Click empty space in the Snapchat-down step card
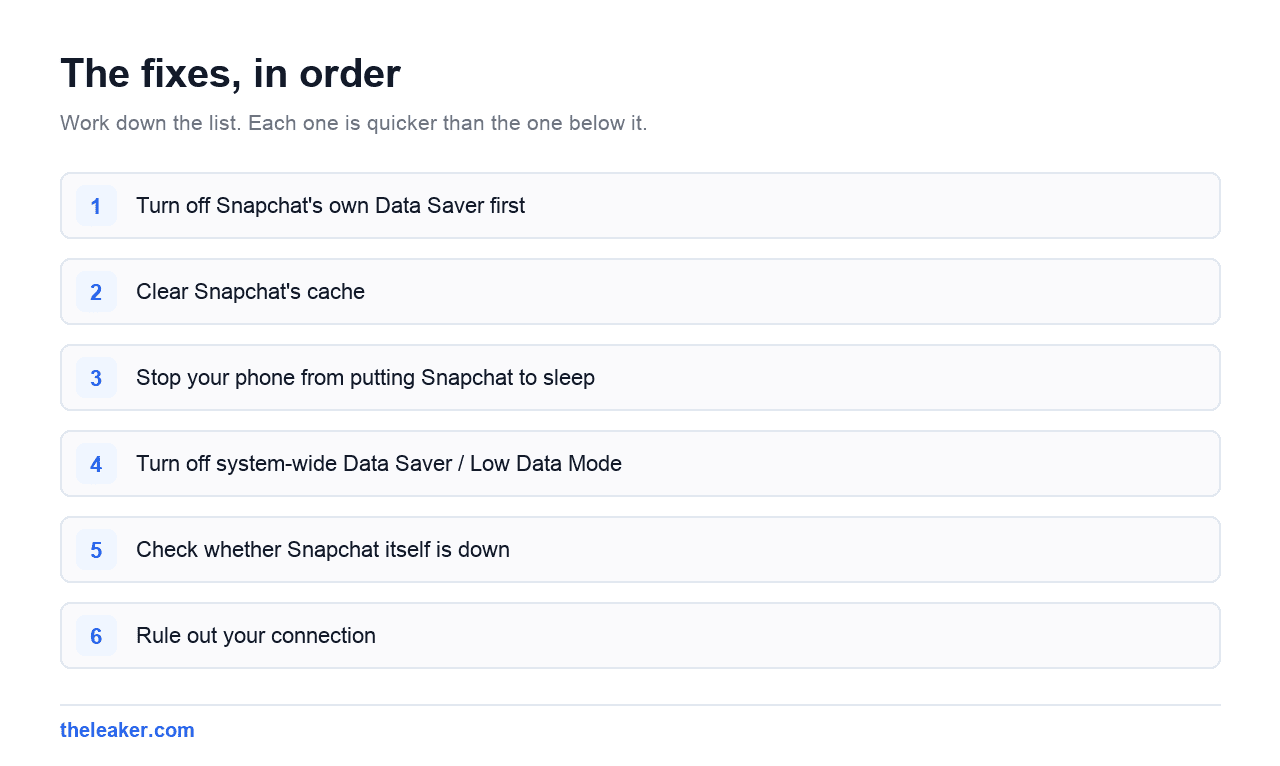 (860, 550)
